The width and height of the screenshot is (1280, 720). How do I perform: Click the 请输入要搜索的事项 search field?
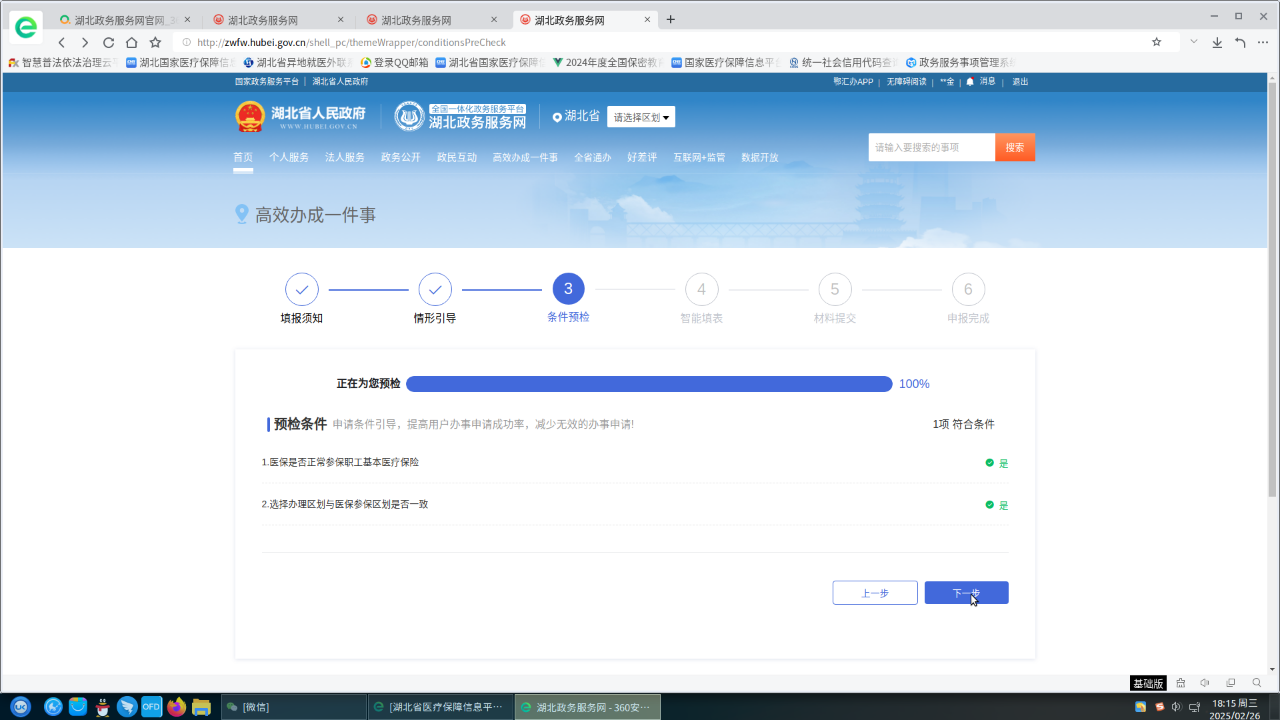931,147
